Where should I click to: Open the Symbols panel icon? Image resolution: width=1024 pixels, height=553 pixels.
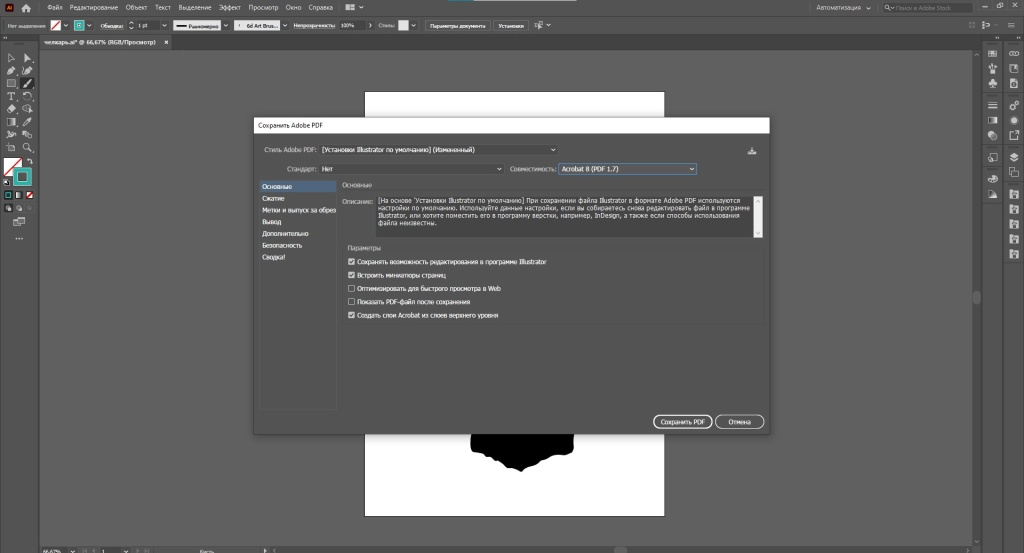point(993,84)
